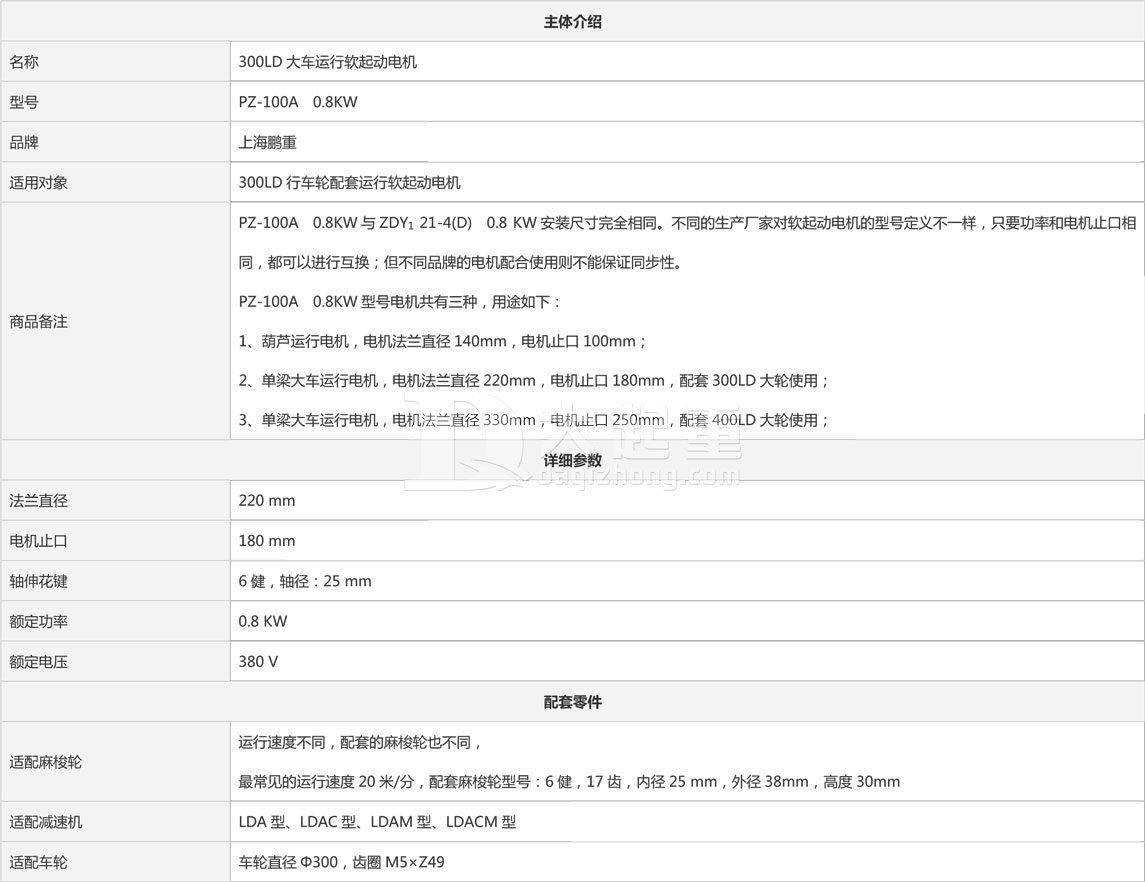Click the value 220 mm

(x=267, y=501)
